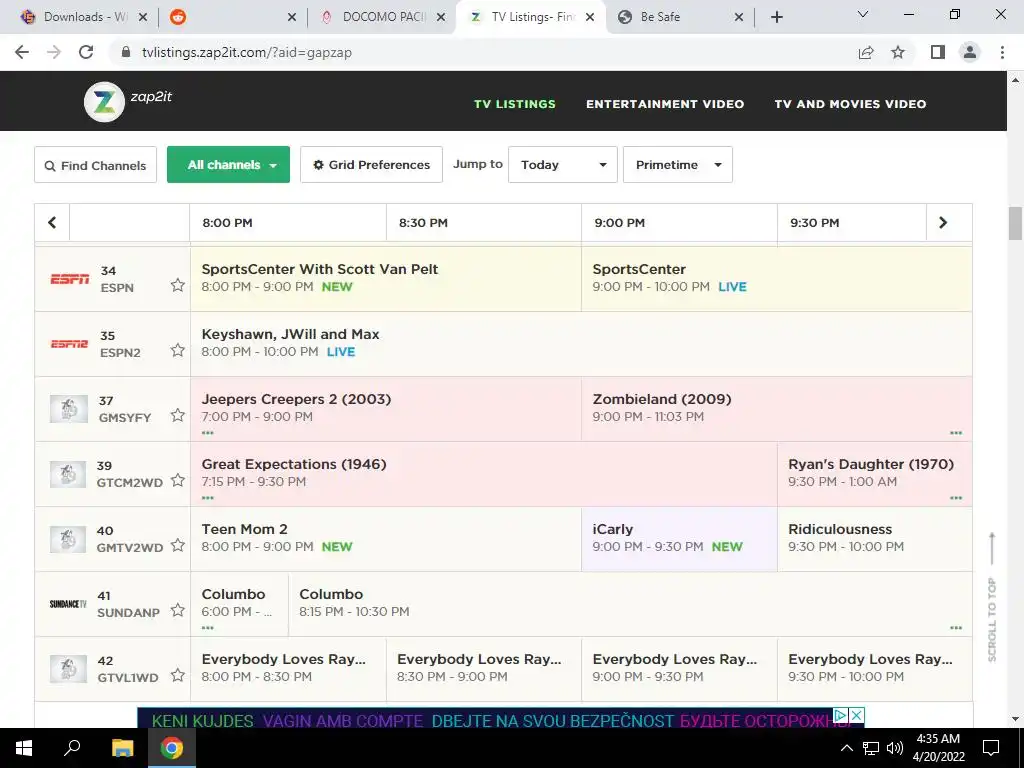Bookmark this page with star

[899, 52]
